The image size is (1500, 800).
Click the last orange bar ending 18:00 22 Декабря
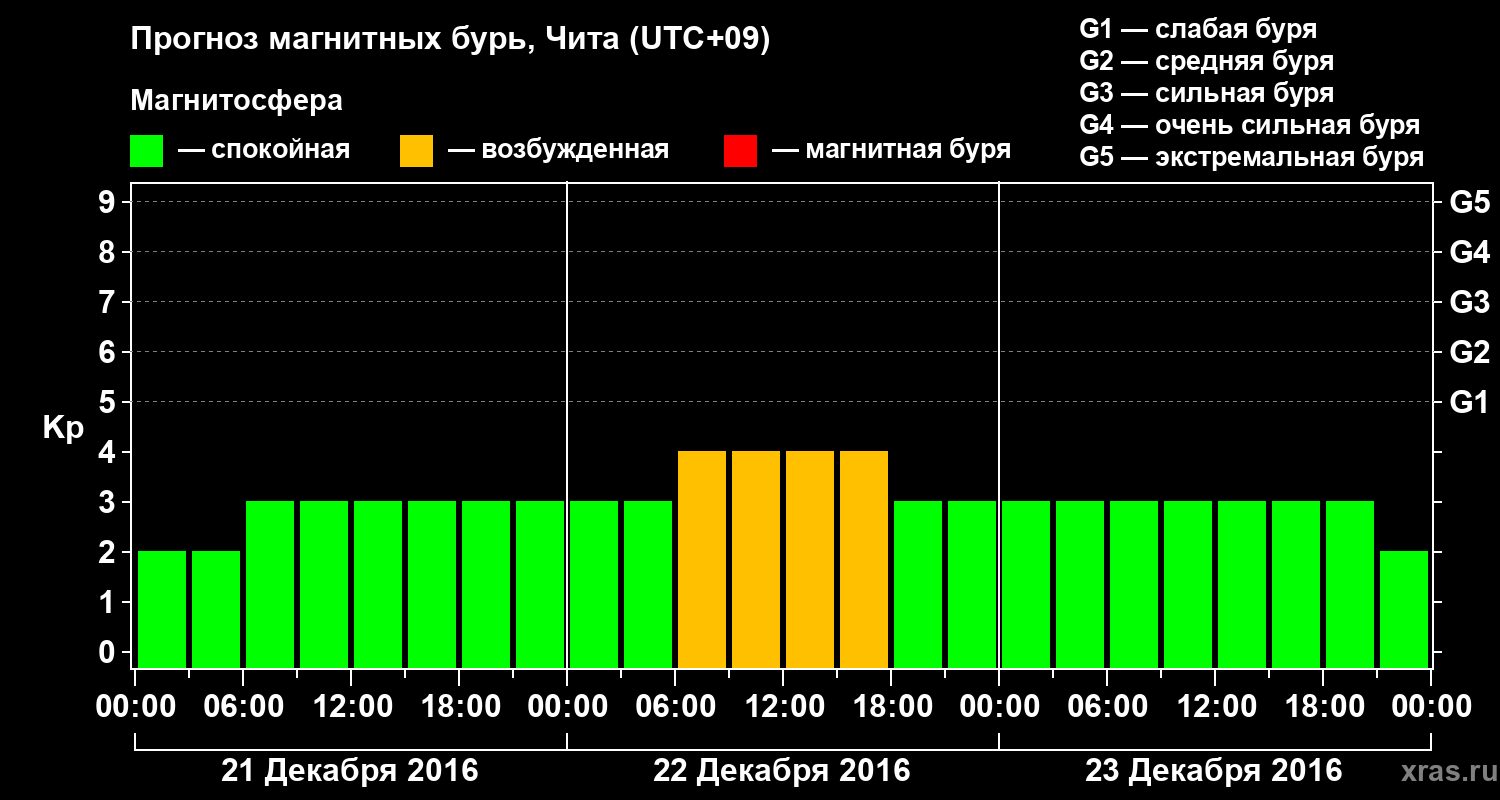point(864,559)
